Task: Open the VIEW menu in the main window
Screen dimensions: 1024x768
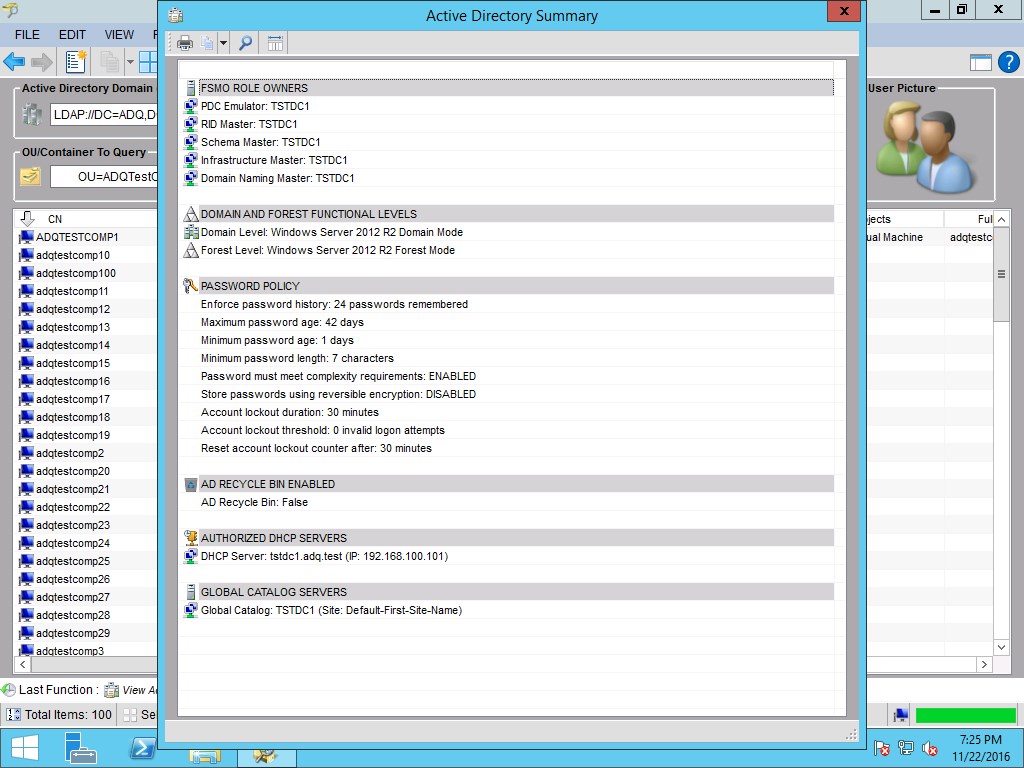Action: pos(119,35)
